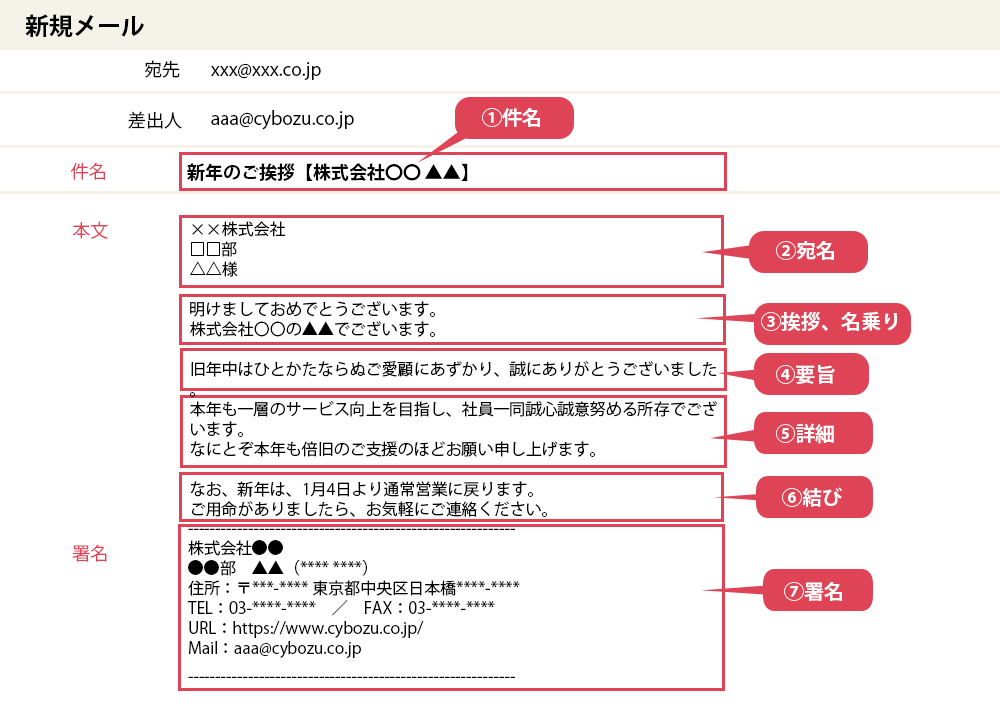Click the ⑦署名 label badge
The width and height of the screenshot is (1000, 719).
pos(817,590)
